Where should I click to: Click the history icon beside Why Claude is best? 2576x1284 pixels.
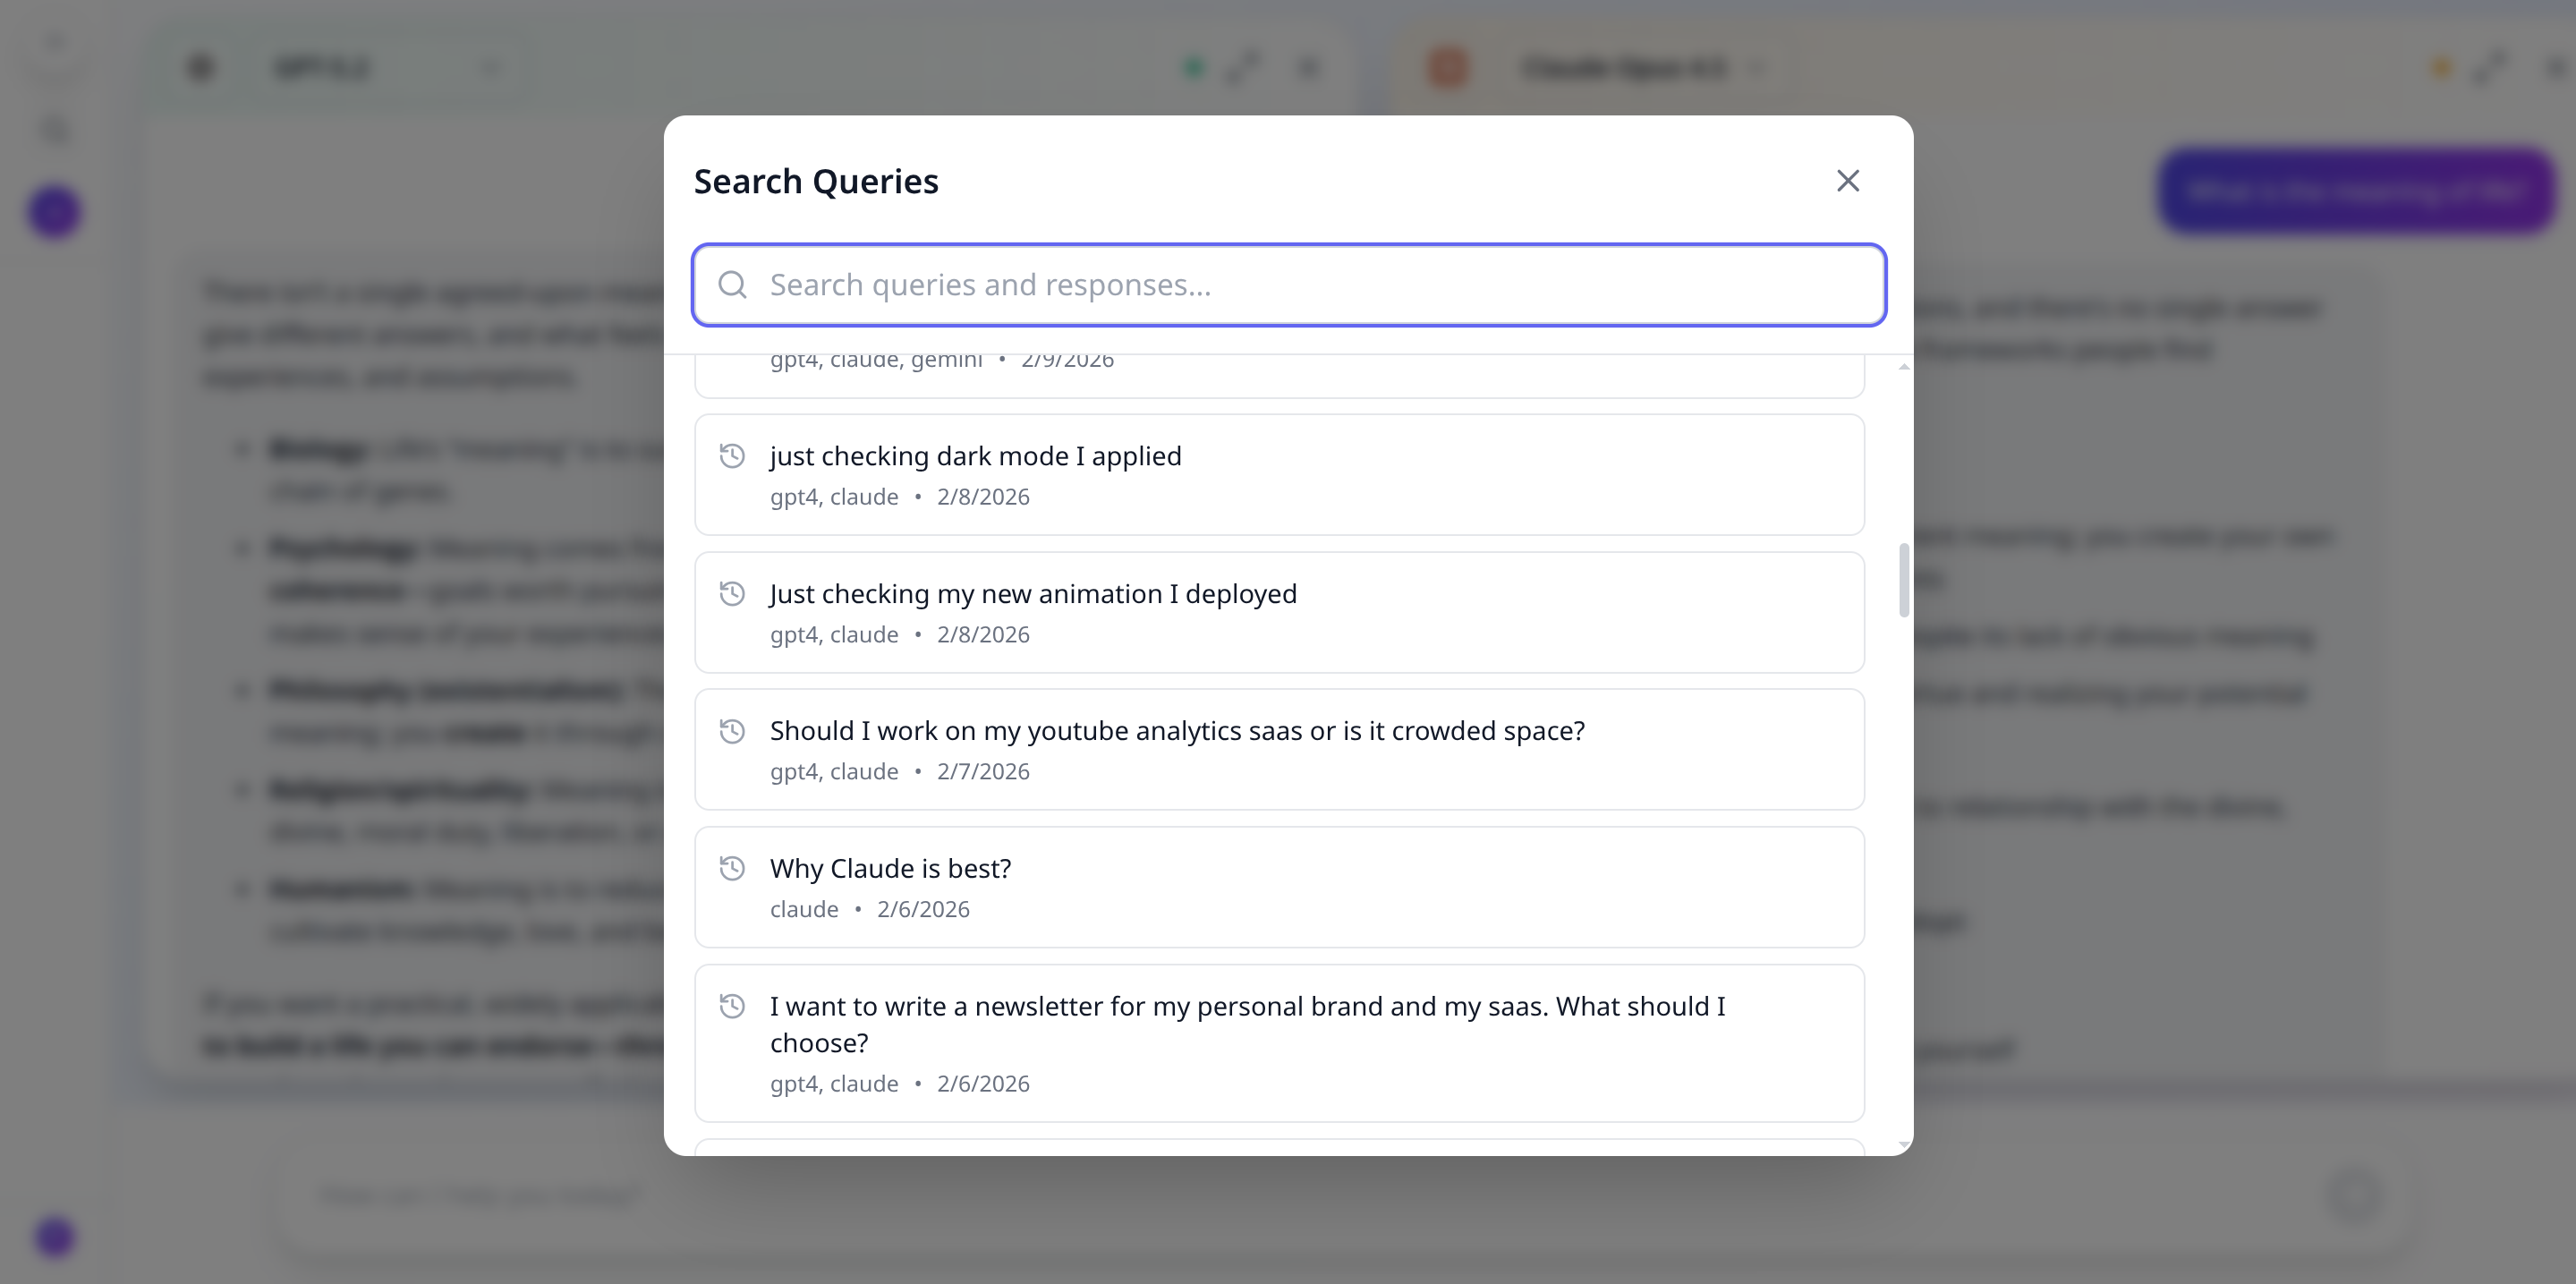point(733,868)
